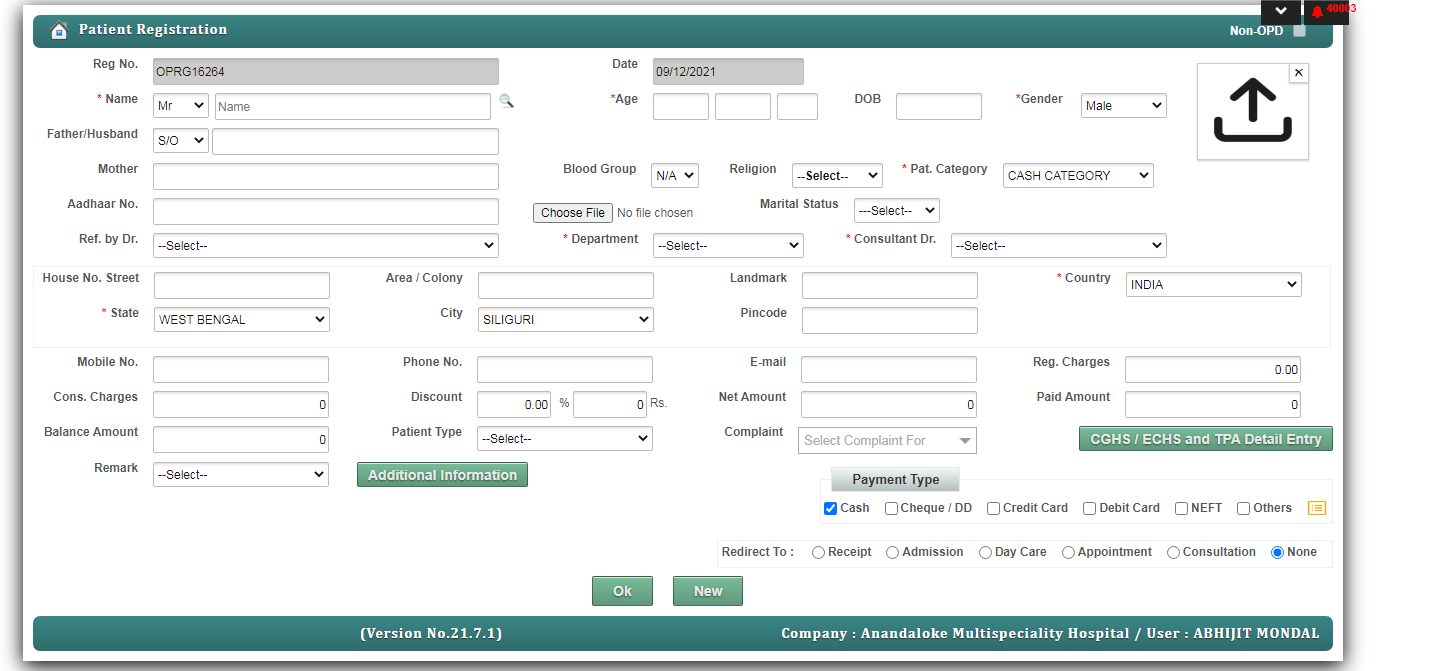Screen dimensions: 1451x671
Task: Uncheck the Cash payment checkbox
Action: coord(830,508)
